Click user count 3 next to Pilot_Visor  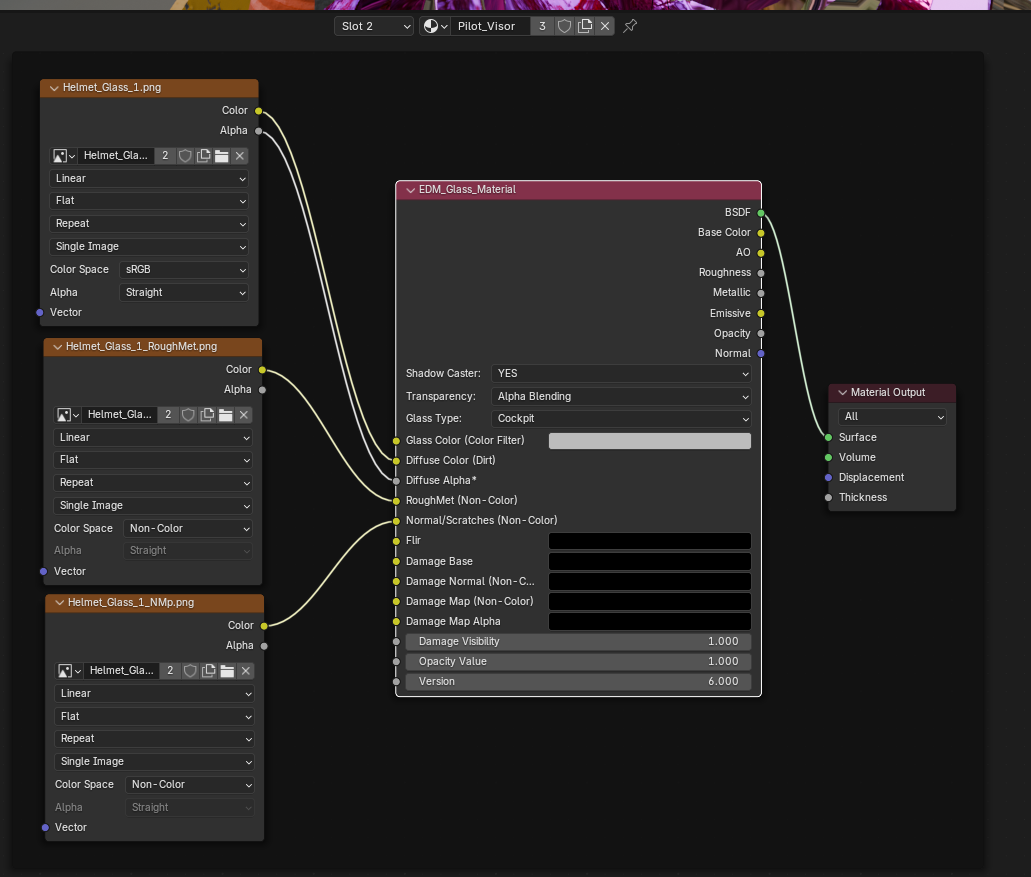tap(542, 26)
